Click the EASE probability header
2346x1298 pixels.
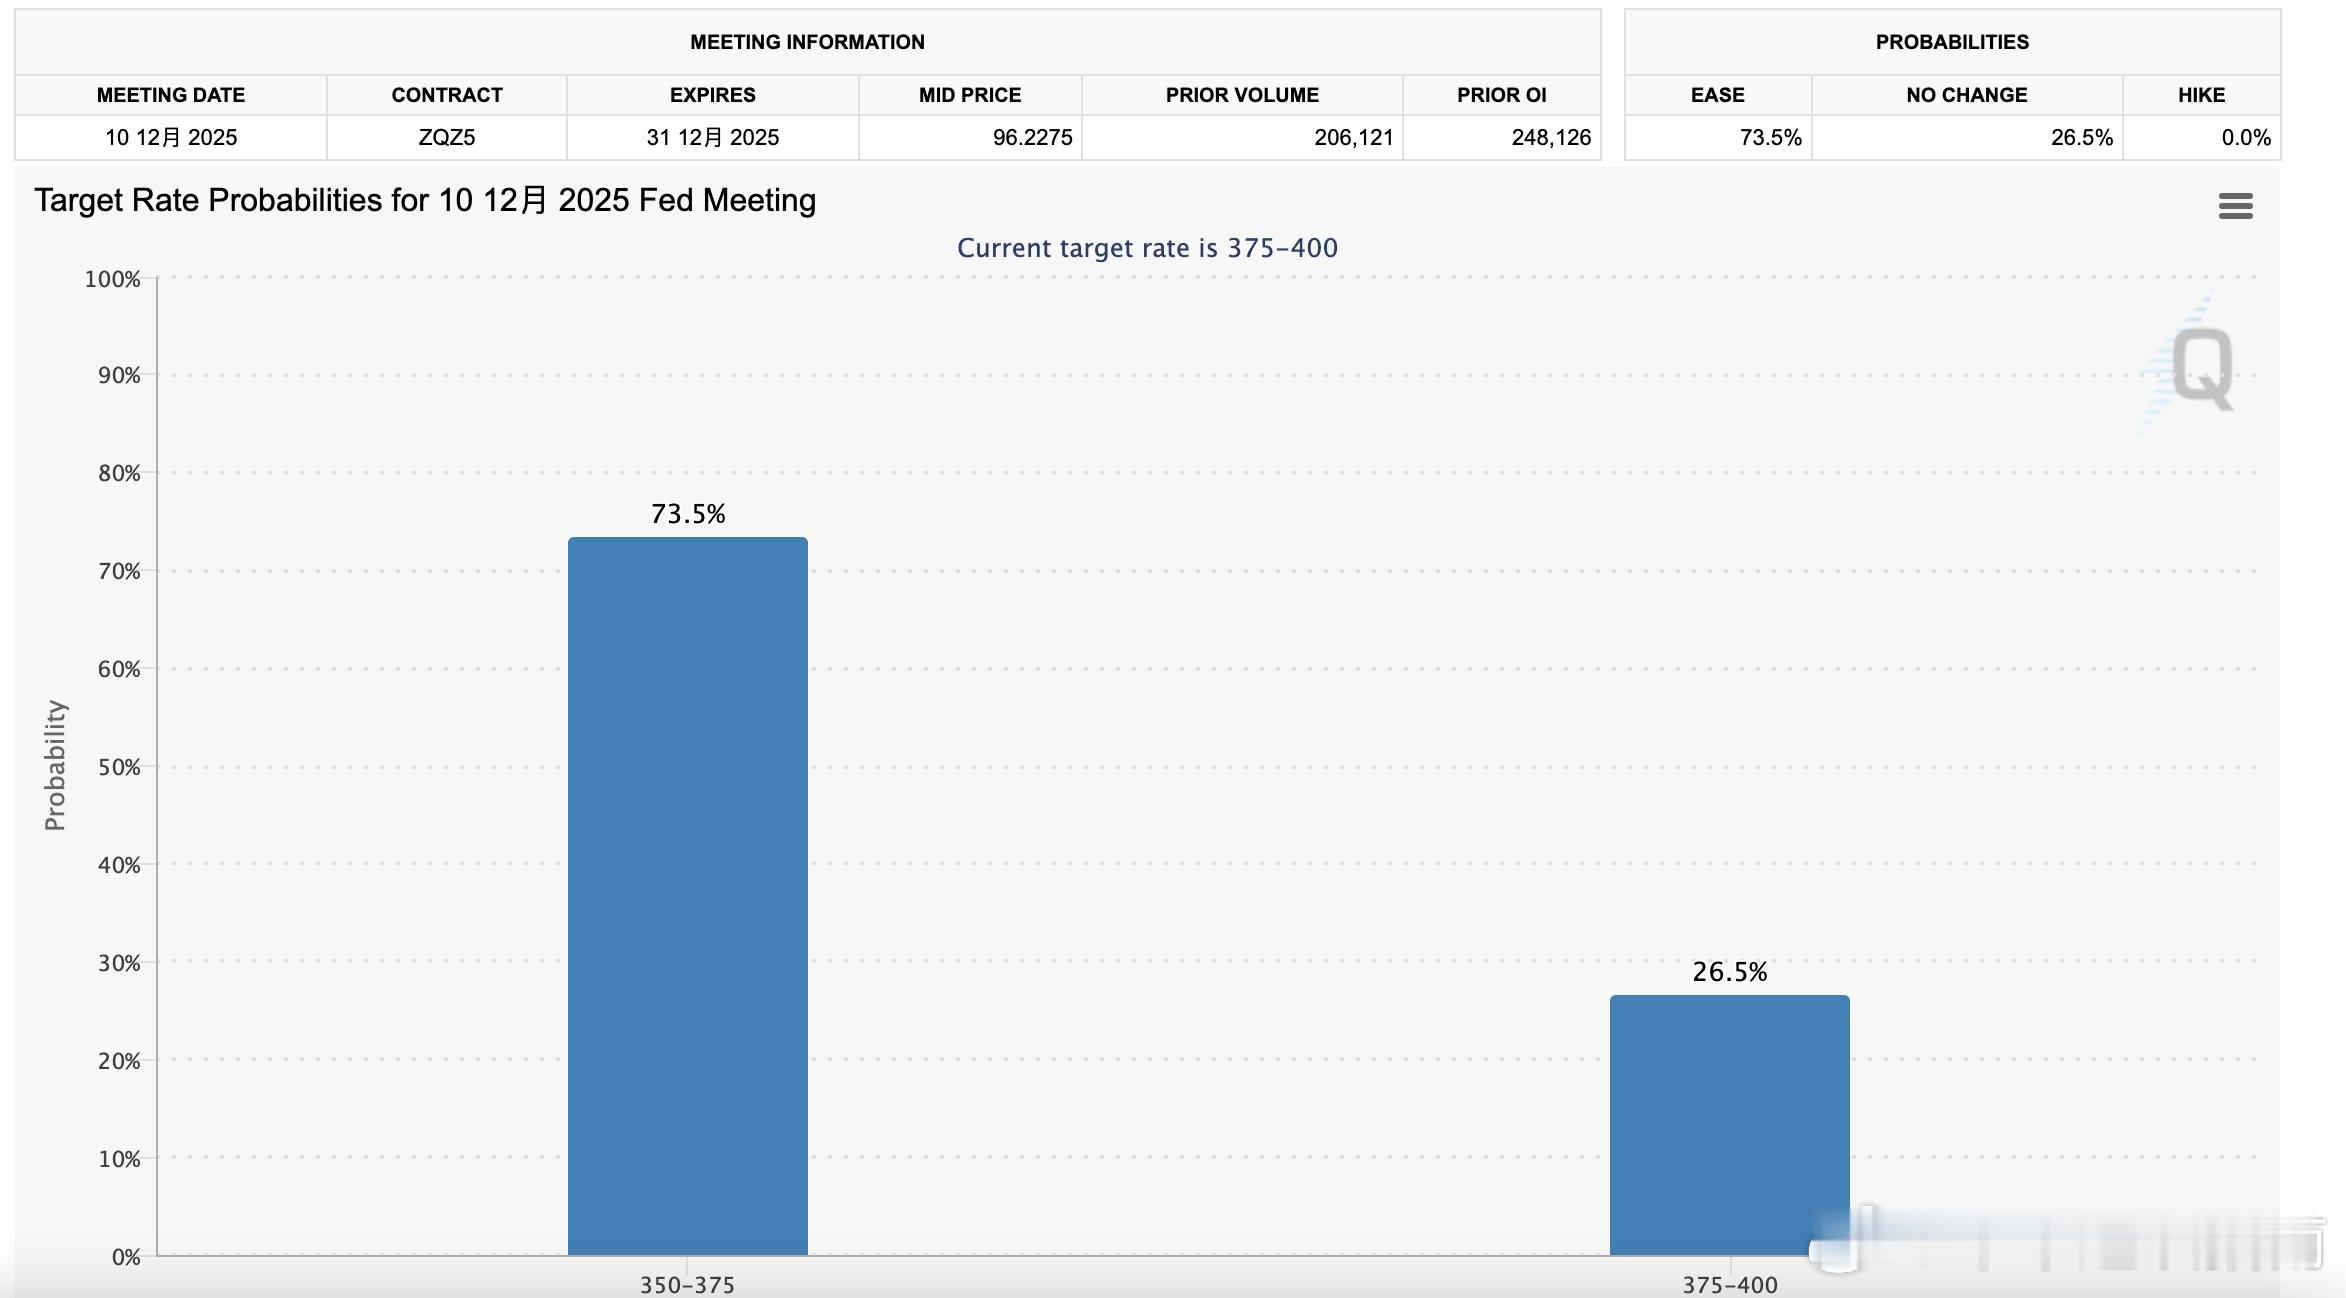coord(1717,95)
